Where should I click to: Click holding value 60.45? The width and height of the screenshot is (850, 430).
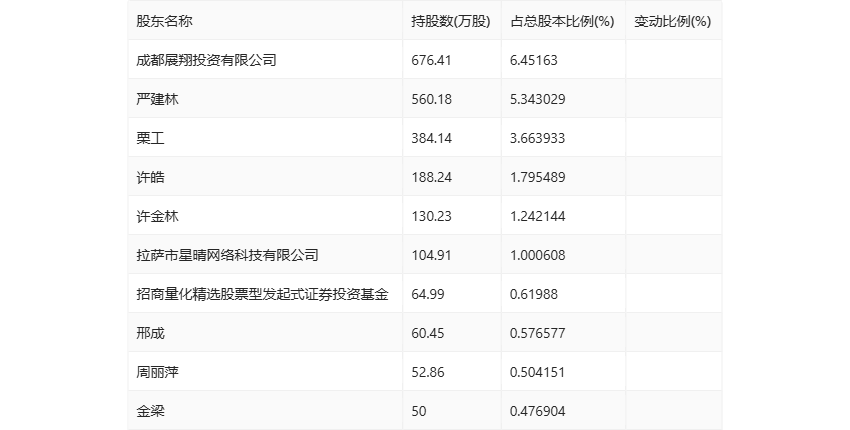[x=428, y=333]
